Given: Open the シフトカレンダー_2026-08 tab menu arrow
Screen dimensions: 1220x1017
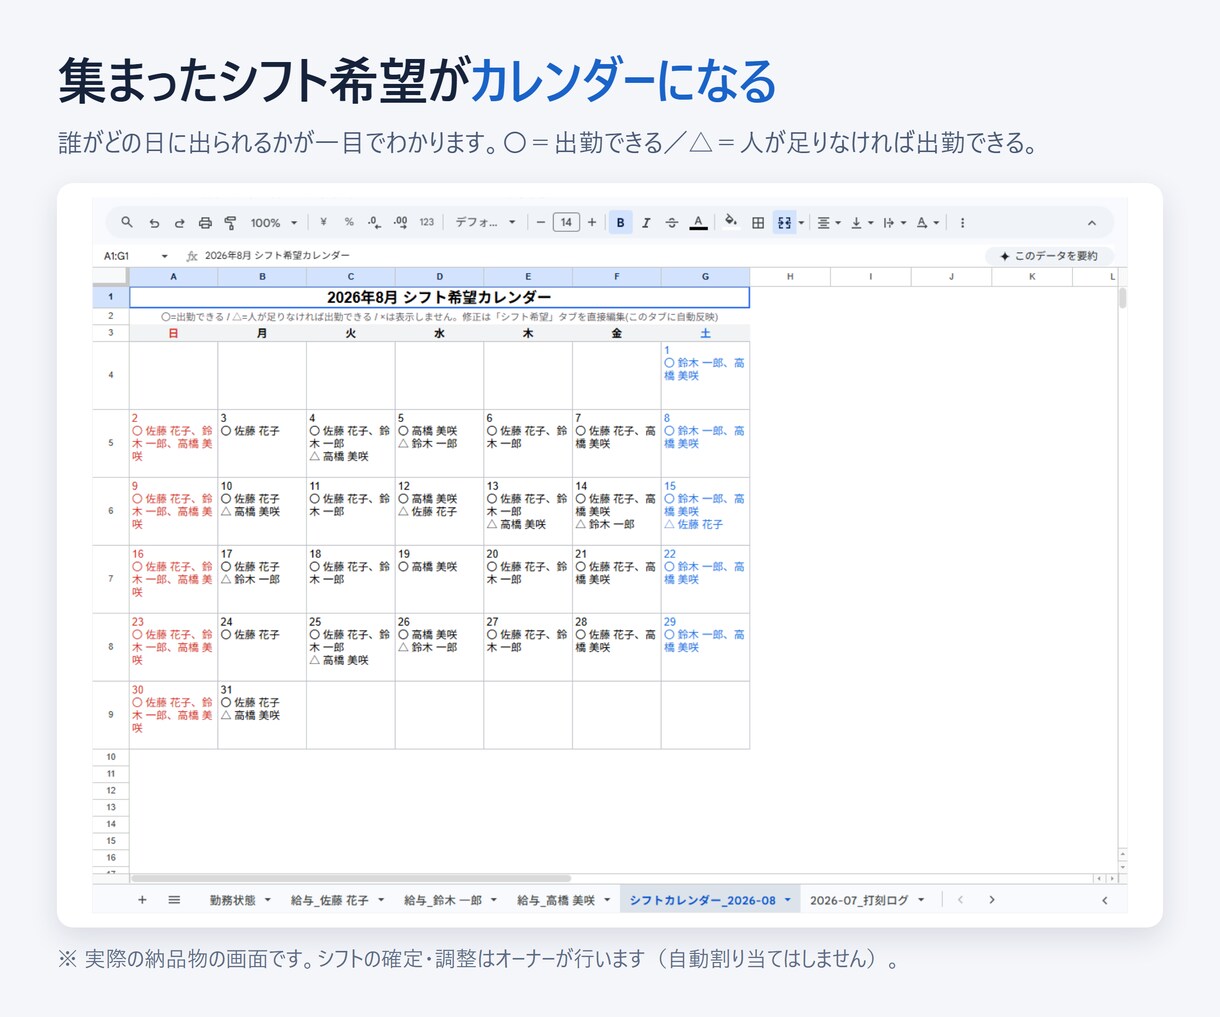Looking at the screenshot, I should 787,900.
